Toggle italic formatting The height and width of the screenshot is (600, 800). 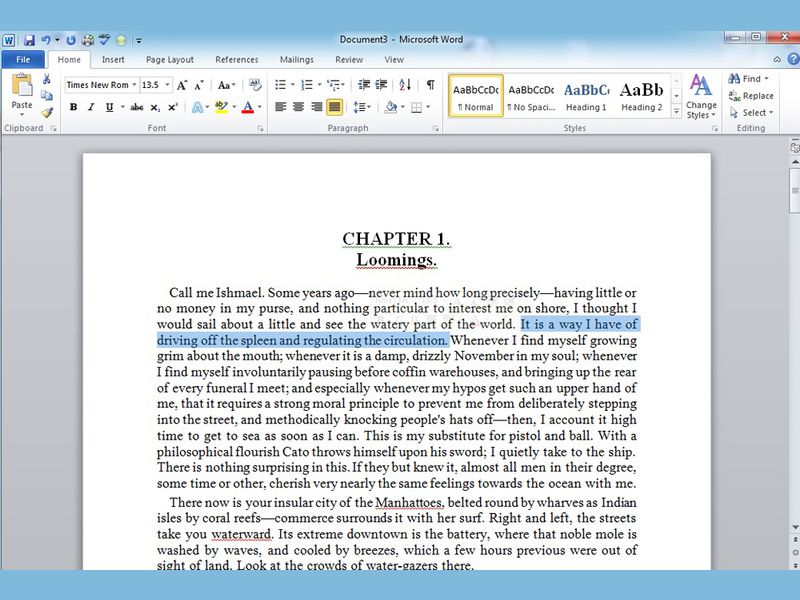point(91,107)
